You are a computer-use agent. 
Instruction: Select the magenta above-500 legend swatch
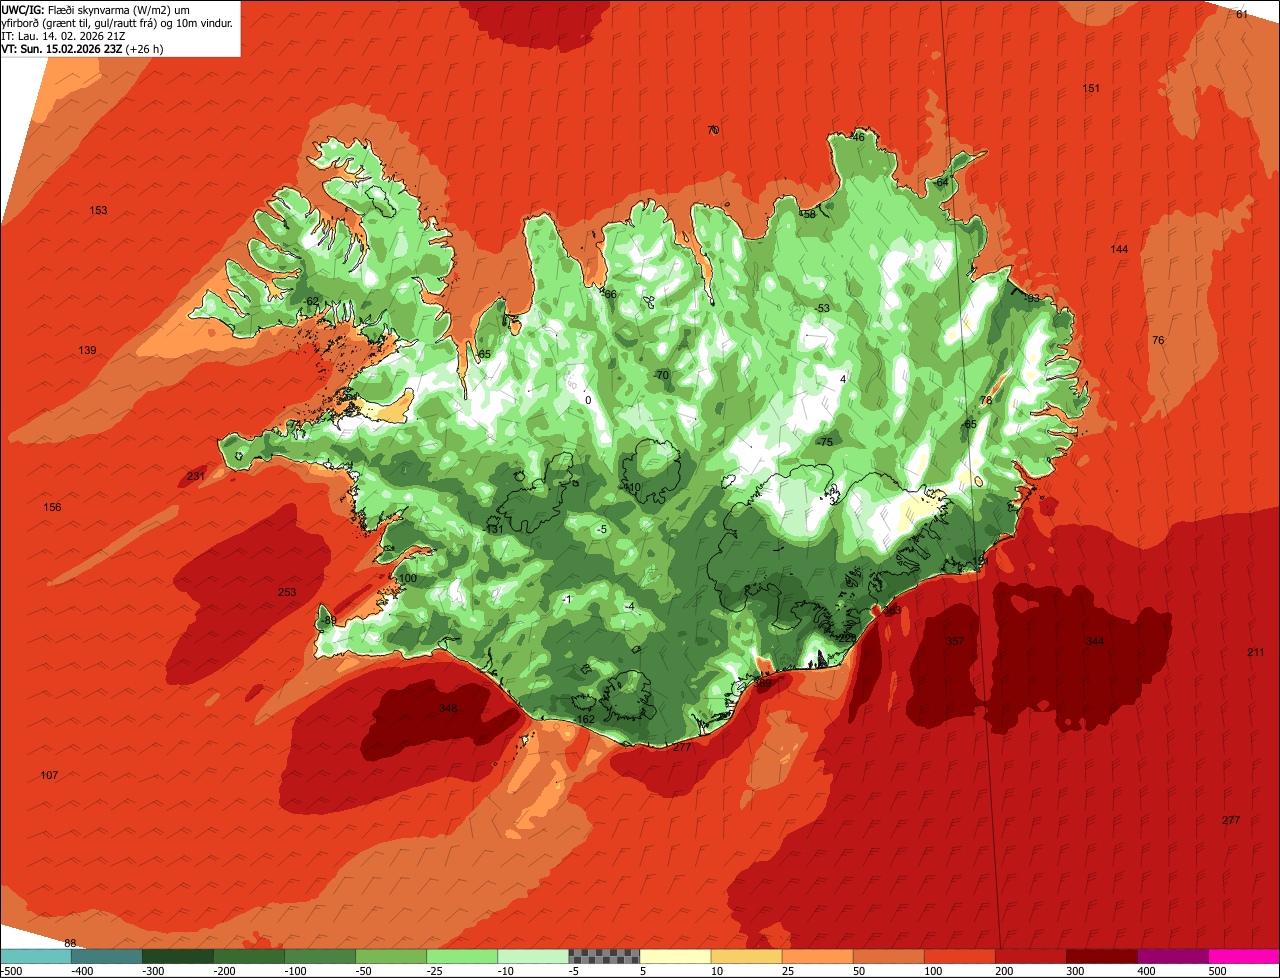[1244, 956]
